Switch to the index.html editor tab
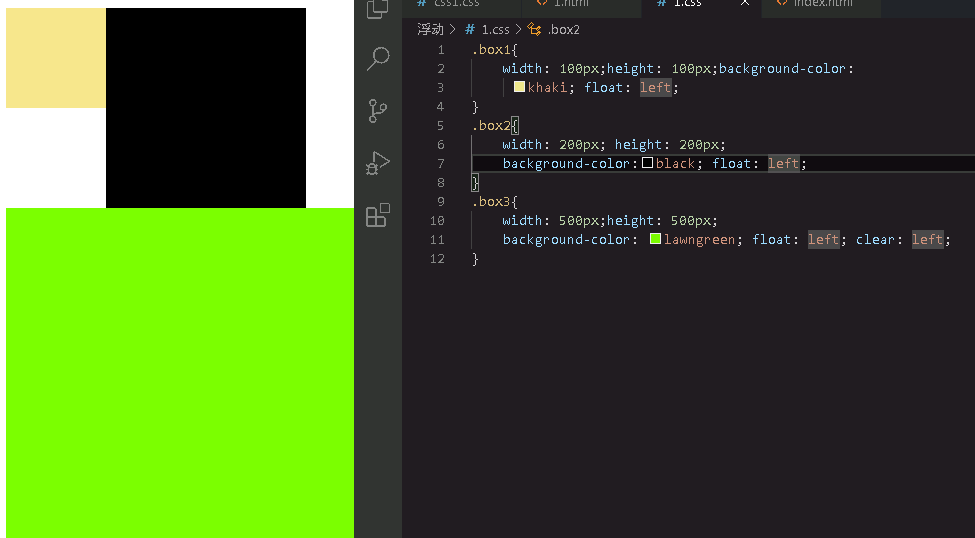Screen dimensions: 975x538 click(x=821, y=4)
